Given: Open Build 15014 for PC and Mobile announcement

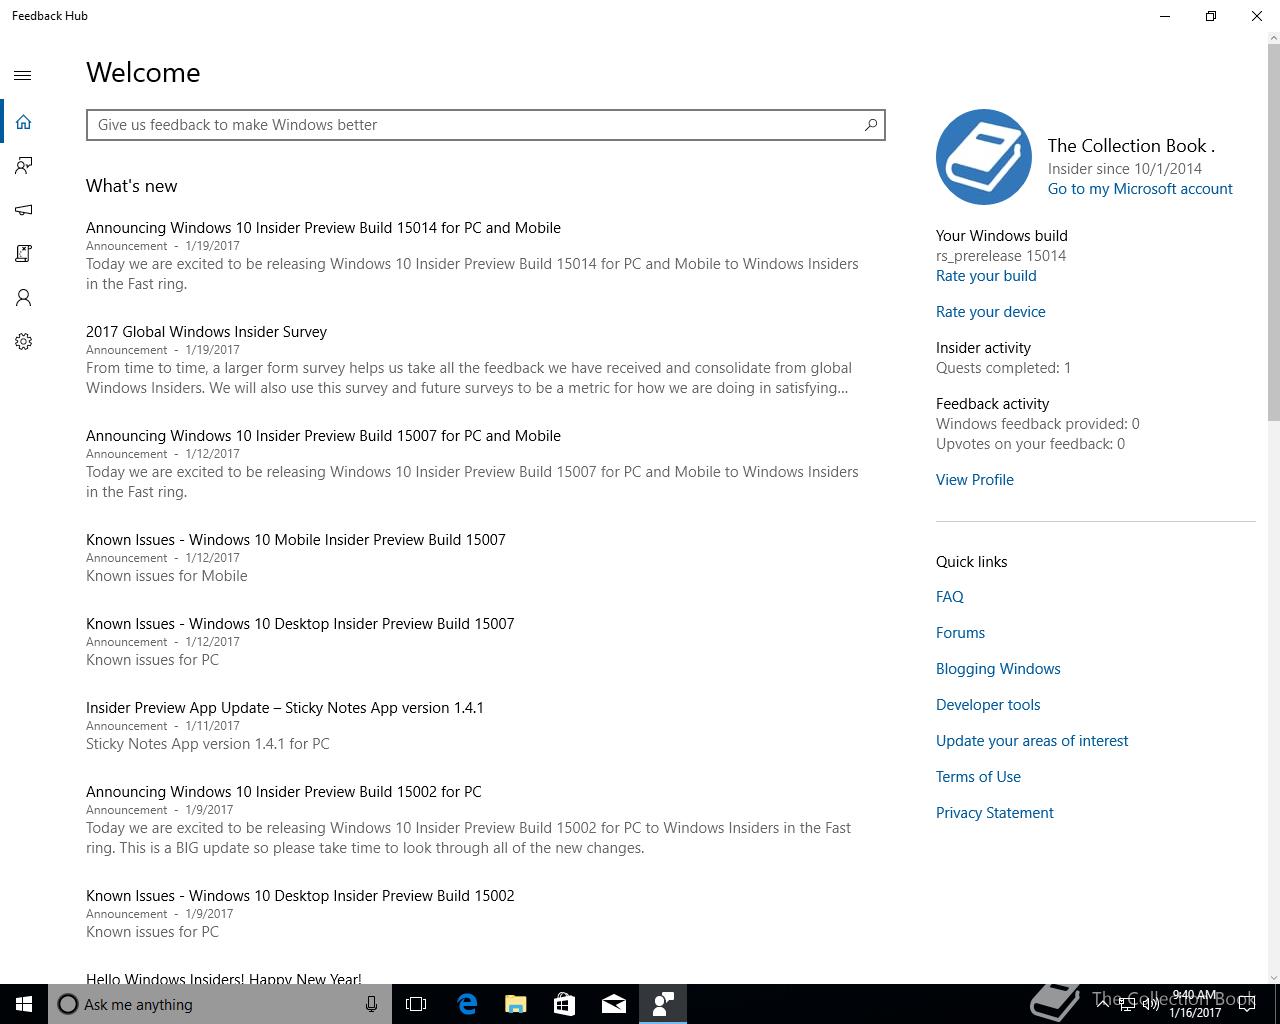Looking at the screenshot, I should tap(323, 228).
